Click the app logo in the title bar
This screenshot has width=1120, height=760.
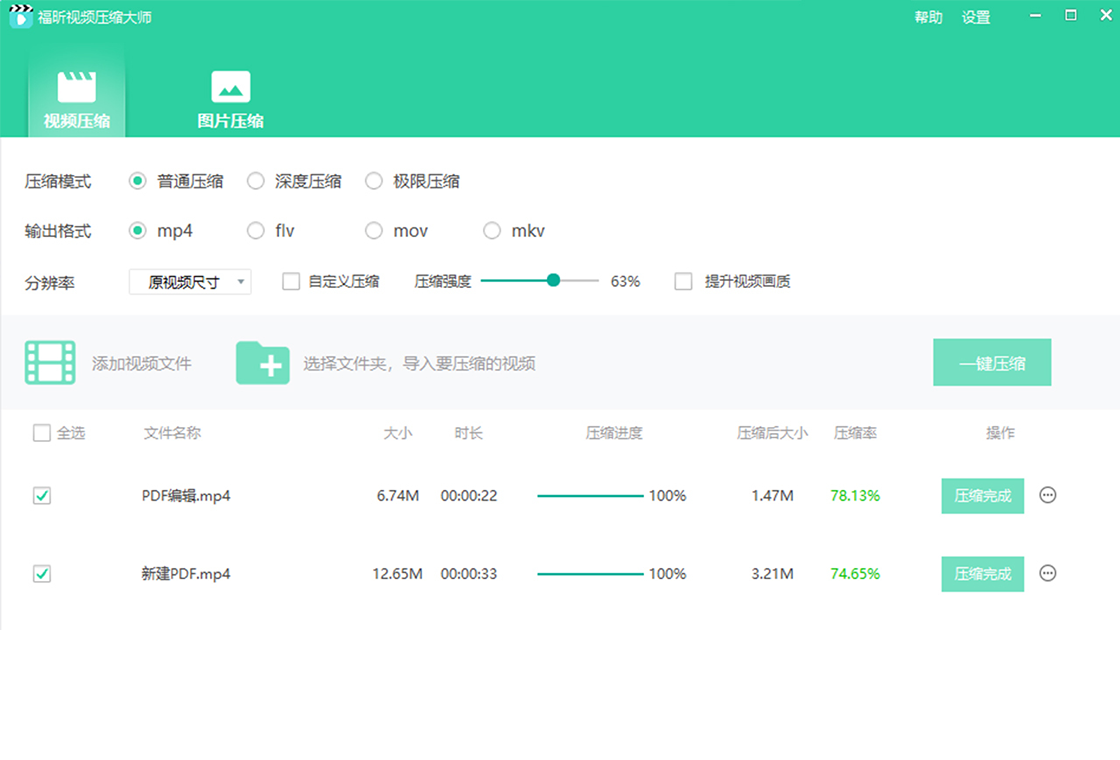pyautogui.click(x=19, y=16)
